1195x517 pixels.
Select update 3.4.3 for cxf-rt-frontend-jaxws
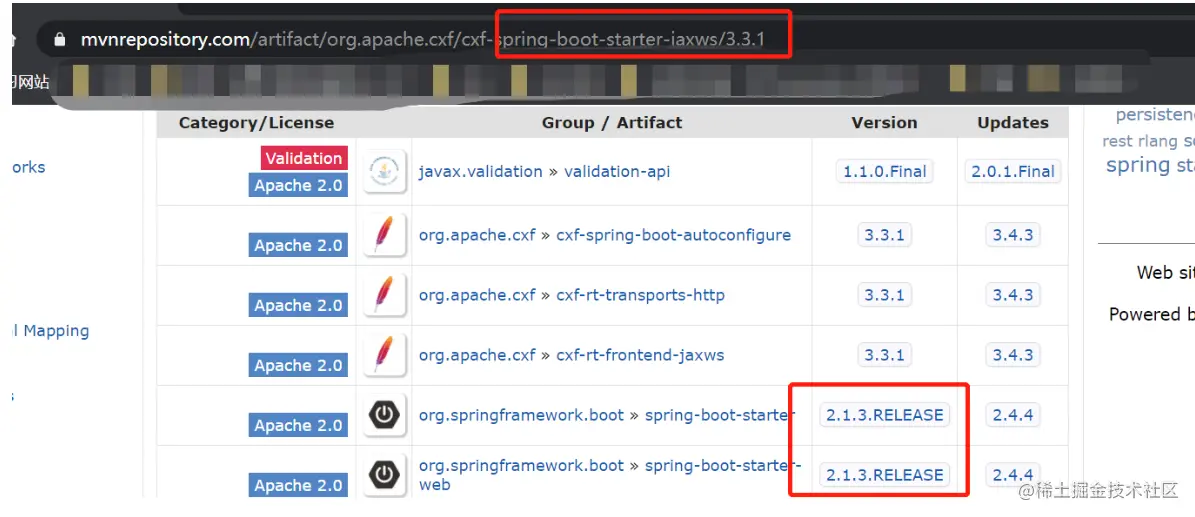click(1013, 355)
